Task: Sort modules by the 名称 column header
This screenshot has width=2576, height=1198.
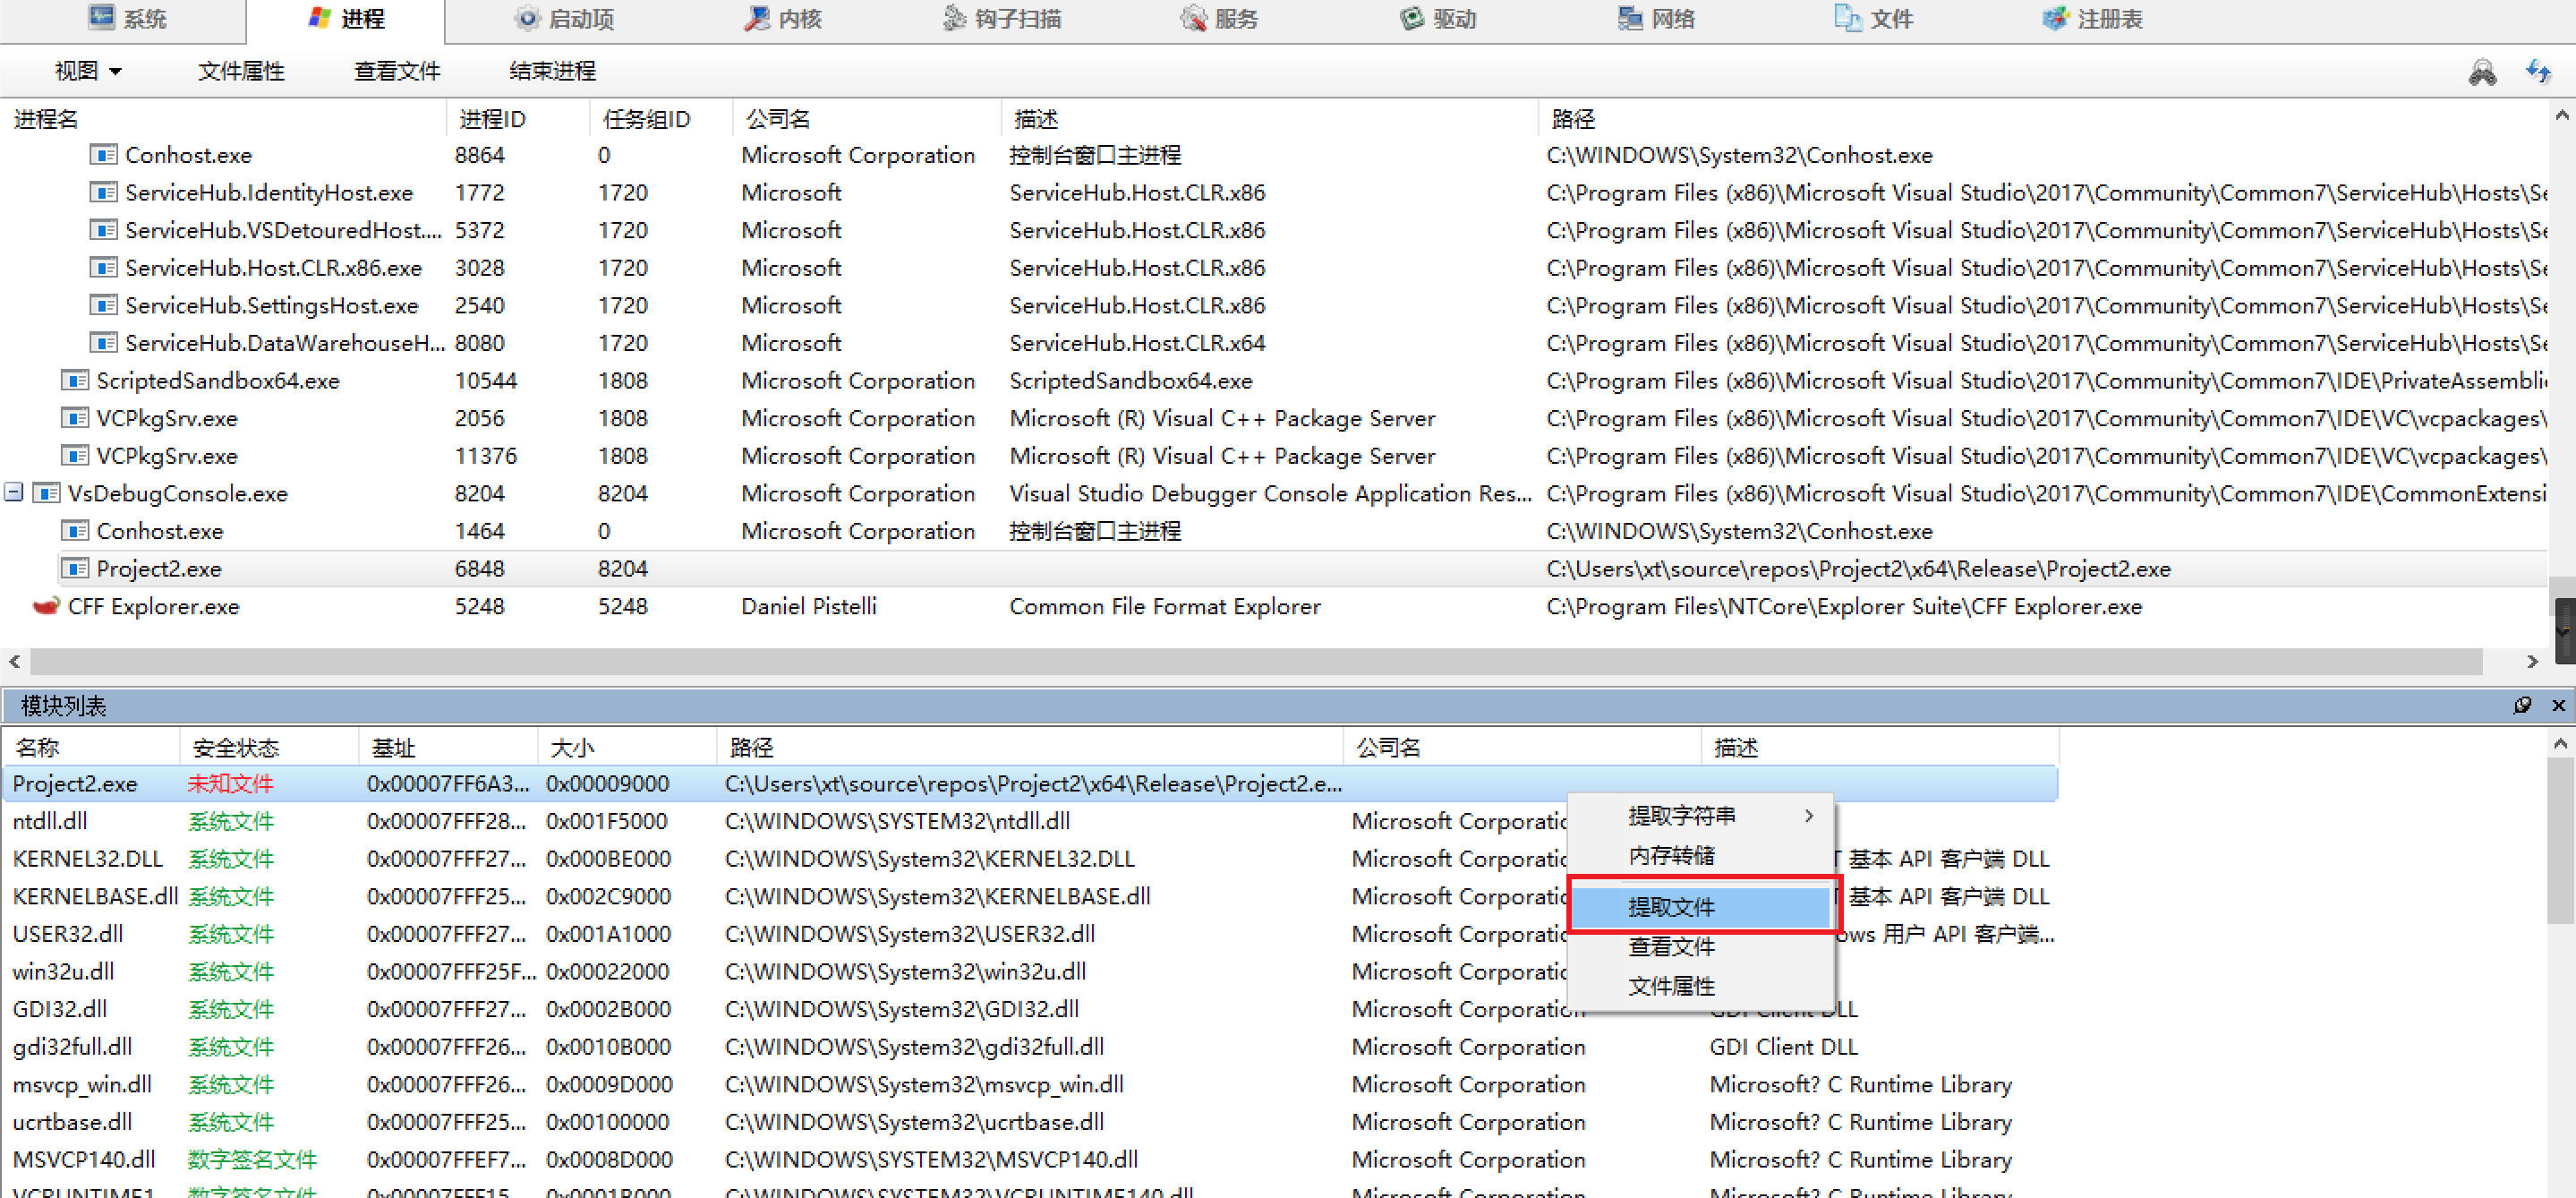Action: point(91,747)
